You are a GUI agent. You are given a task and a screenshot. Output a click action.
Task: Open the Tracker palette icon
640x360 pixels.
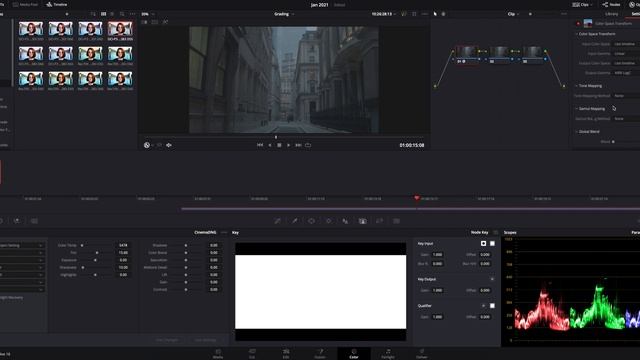click(x=329, y=221)
